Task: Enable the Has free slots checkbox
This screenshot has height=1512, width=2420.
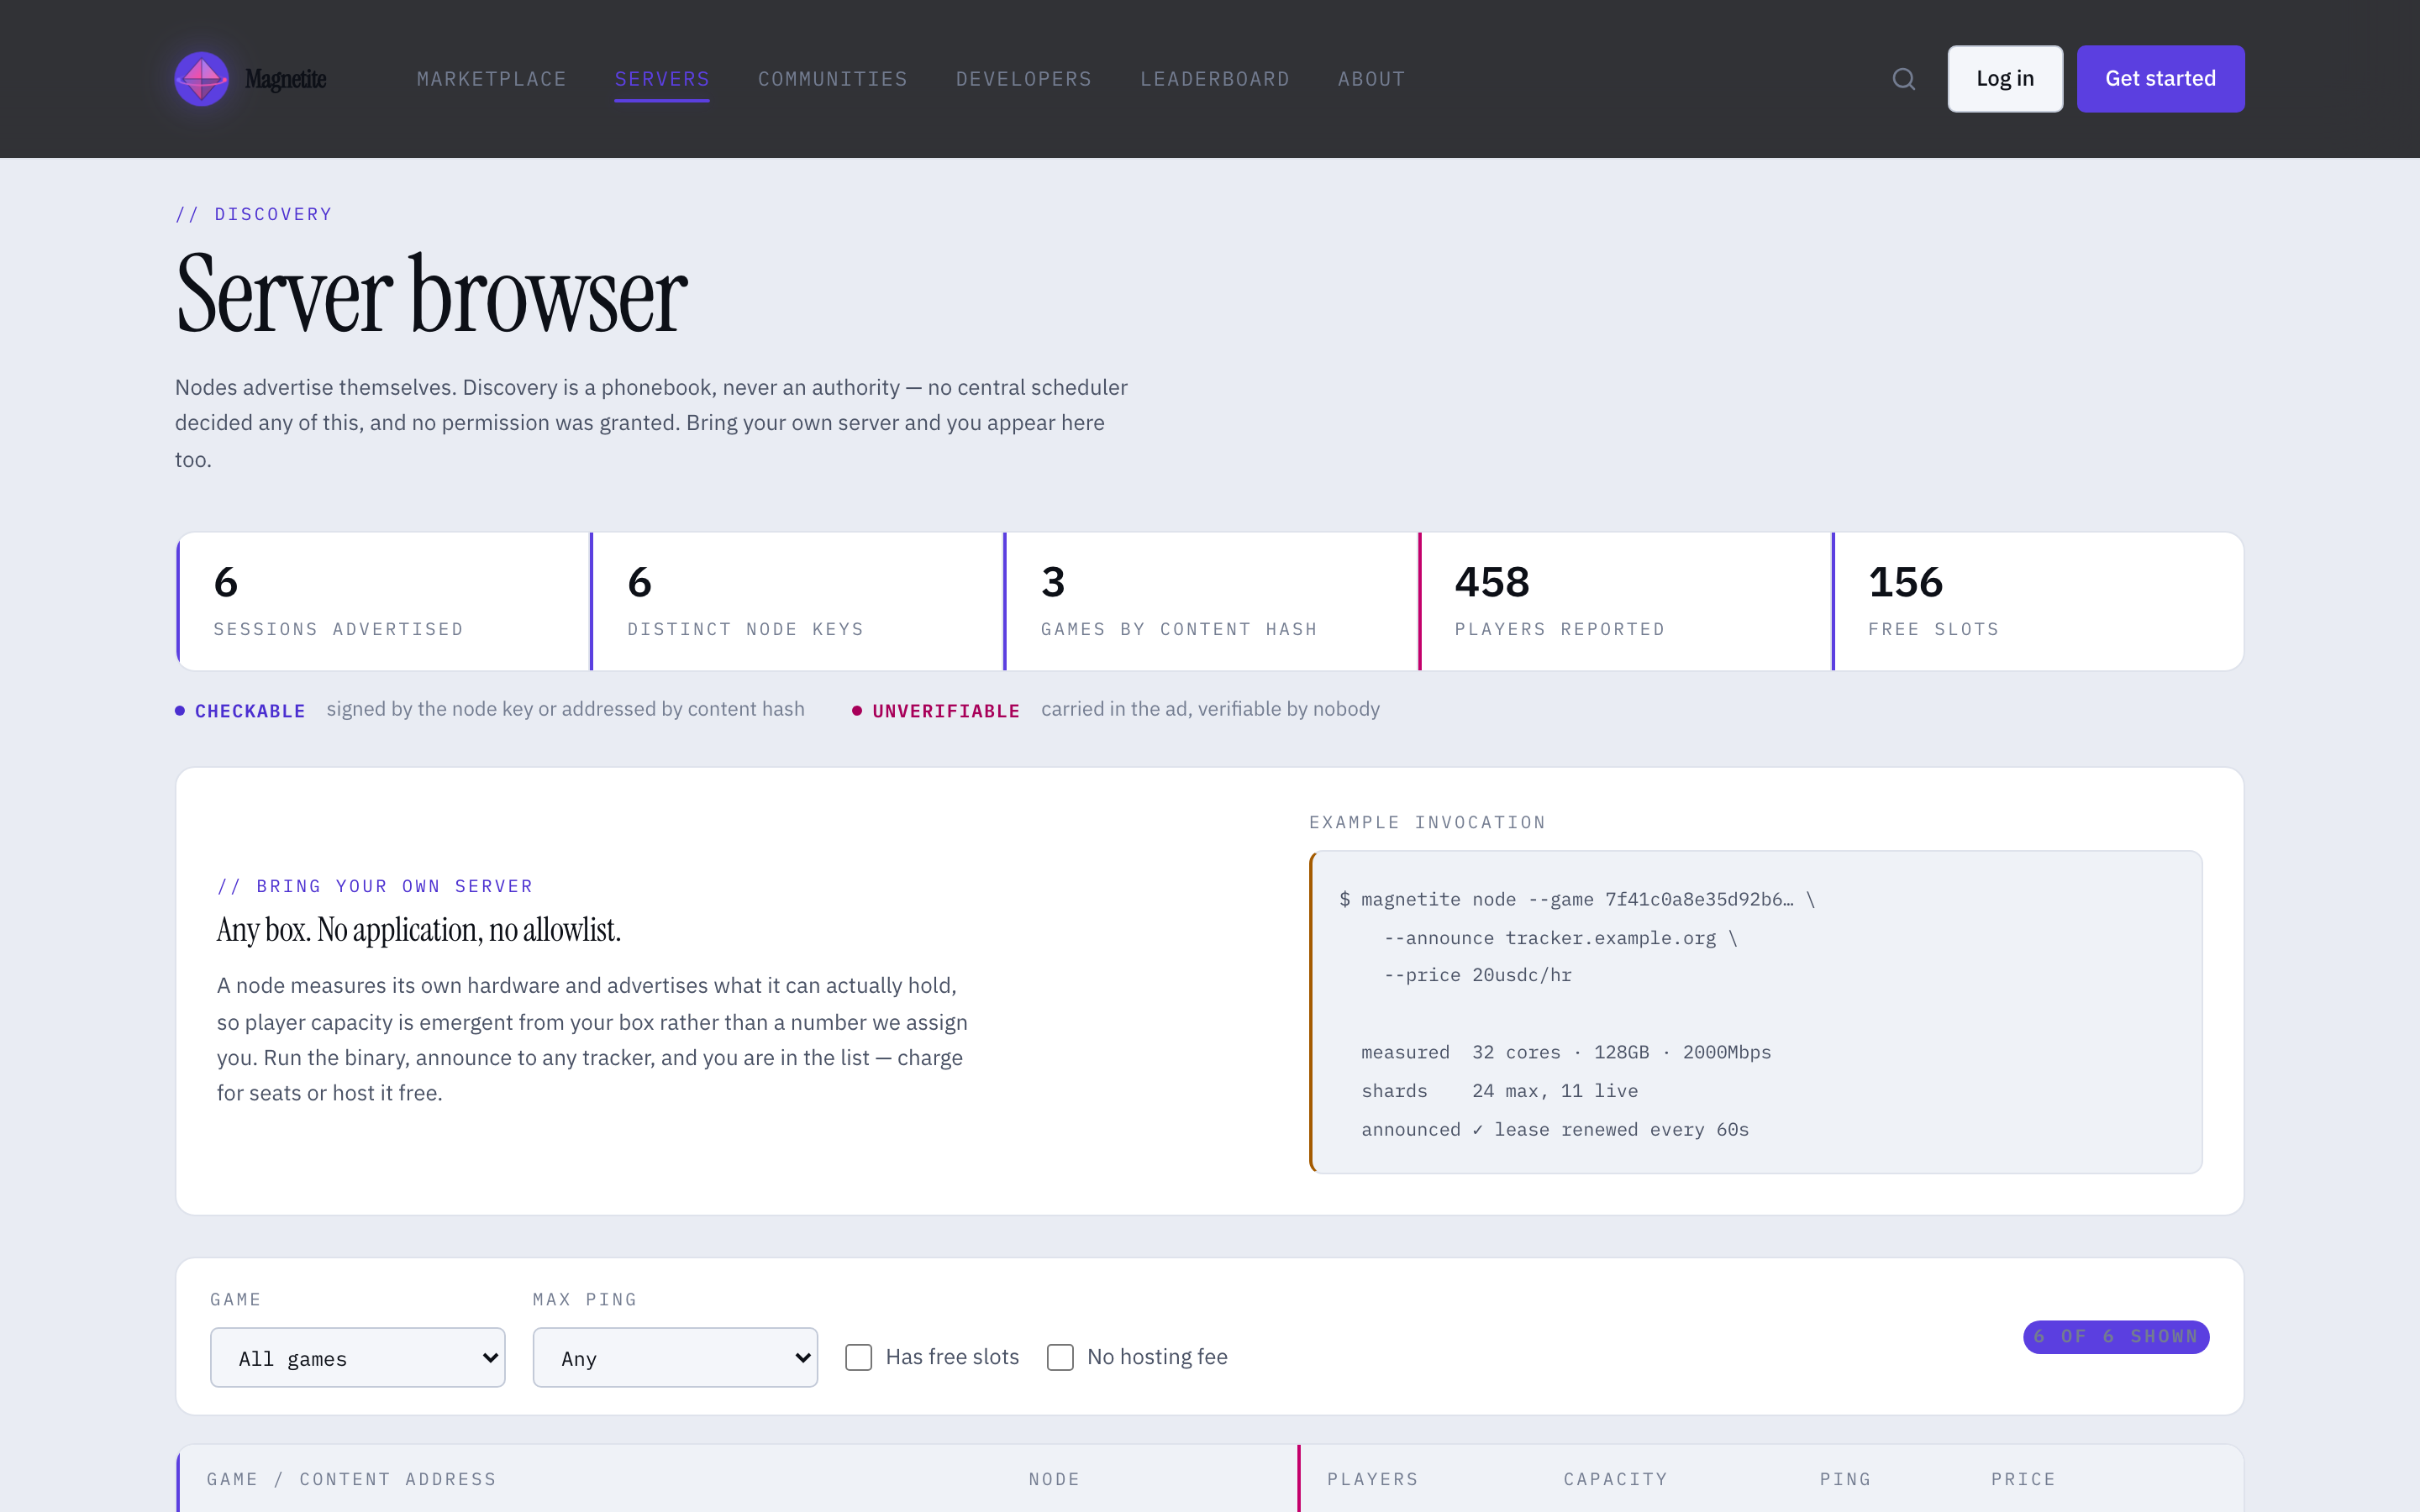Action: 859,1357
